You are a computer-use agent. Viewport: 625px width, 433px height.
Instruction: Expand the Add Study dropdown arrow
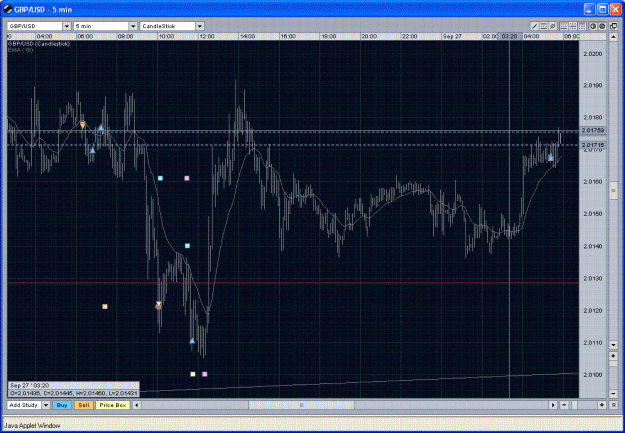(x=46, y=405)
